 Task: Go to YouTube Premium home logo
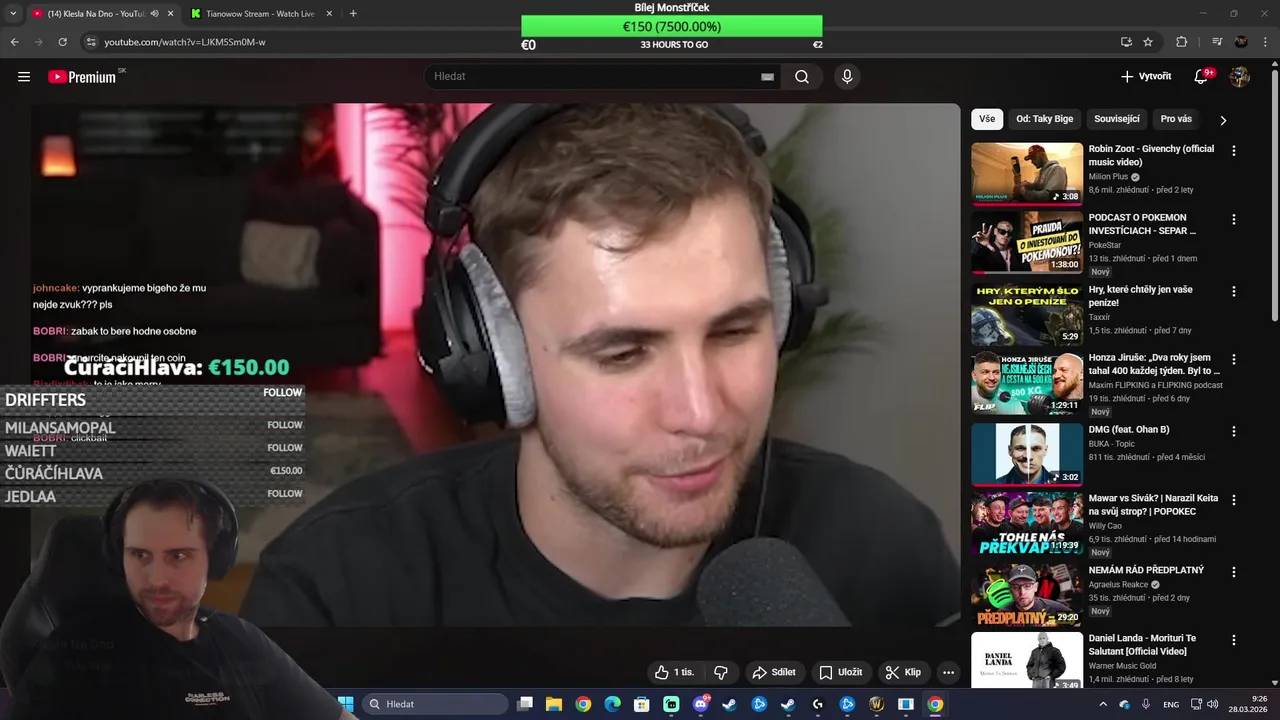tap(82, 77)
